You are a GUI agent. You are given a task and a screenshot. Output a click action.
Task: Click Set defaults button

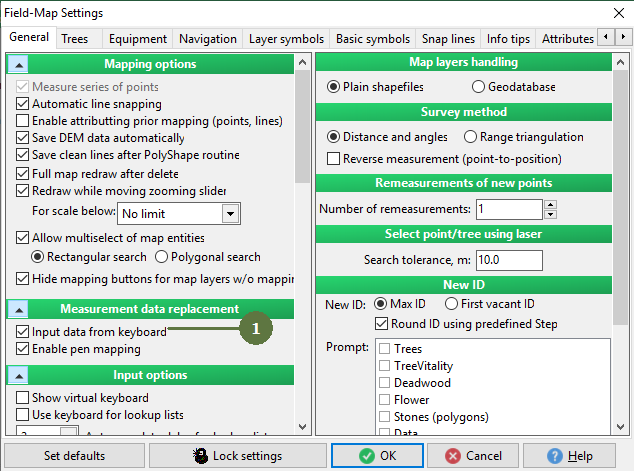tap(74, 456)
